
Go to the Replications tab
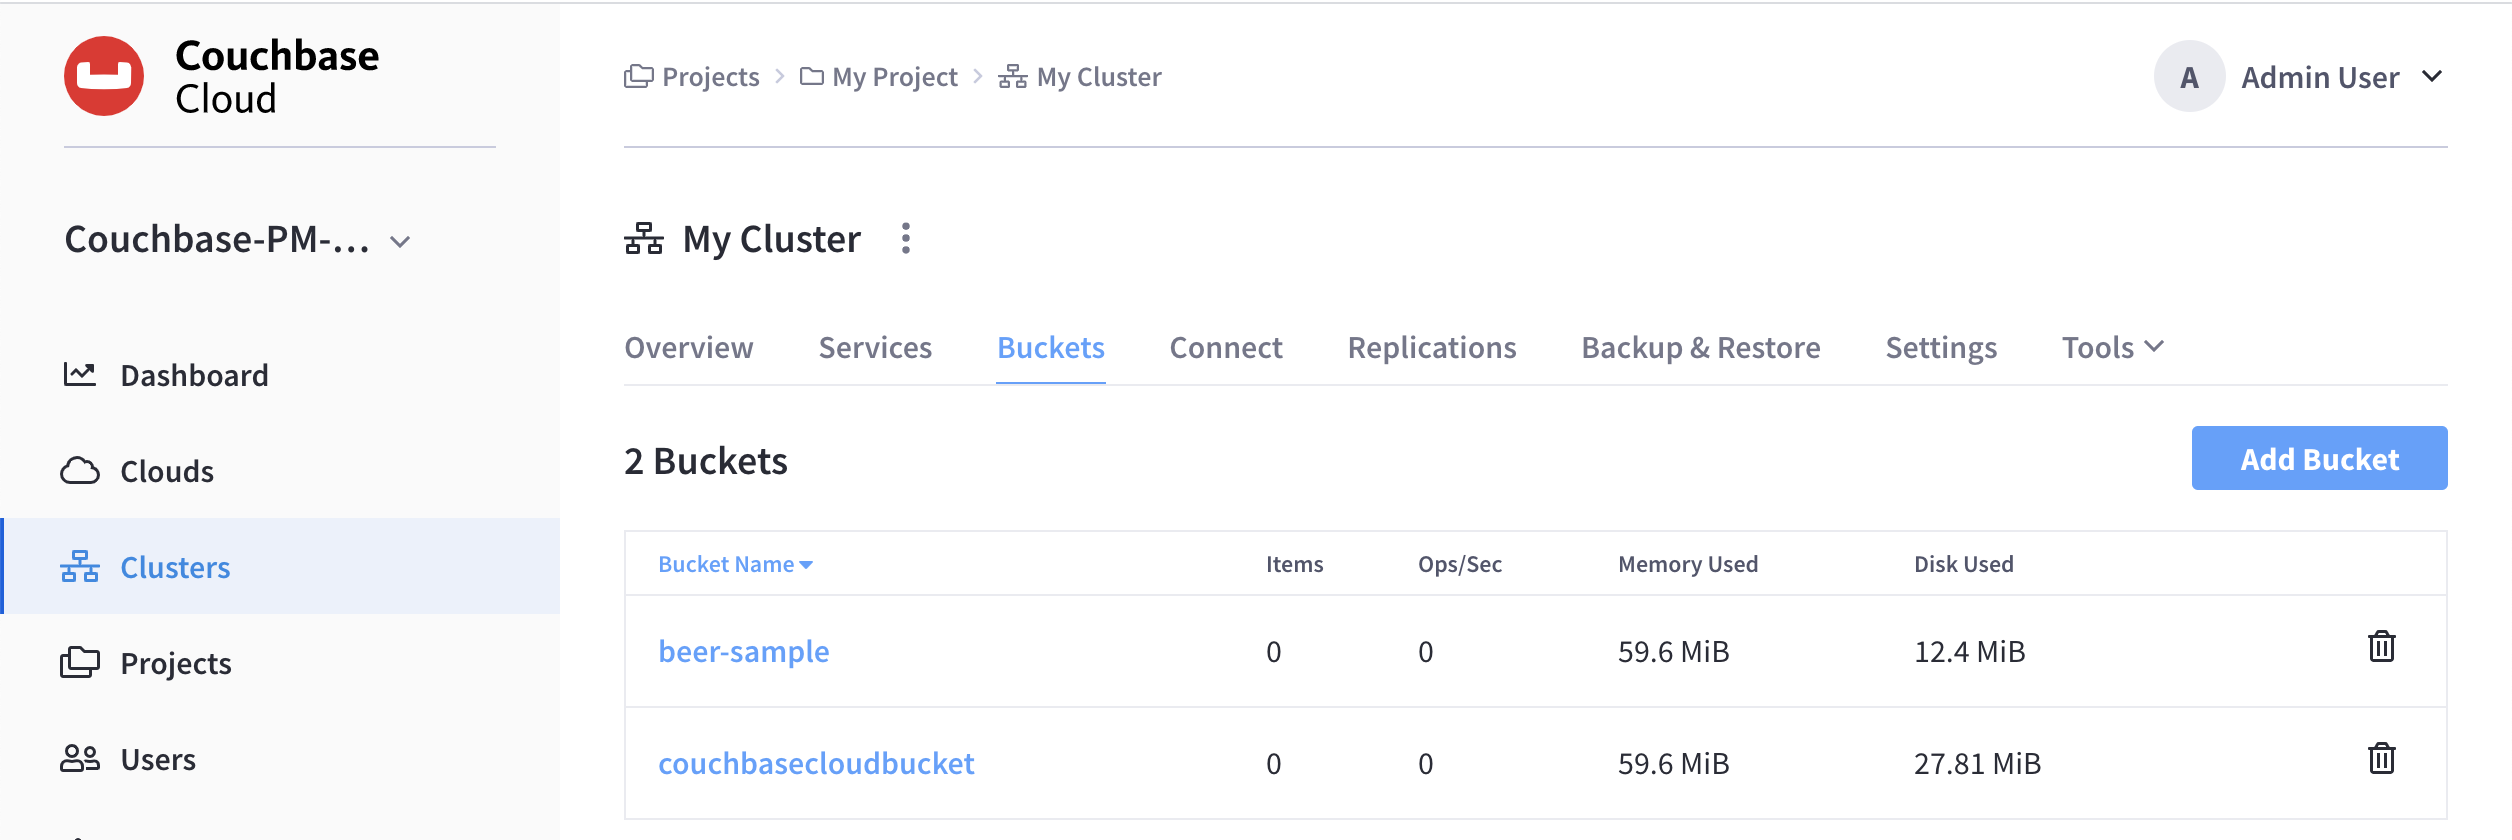1431,347
